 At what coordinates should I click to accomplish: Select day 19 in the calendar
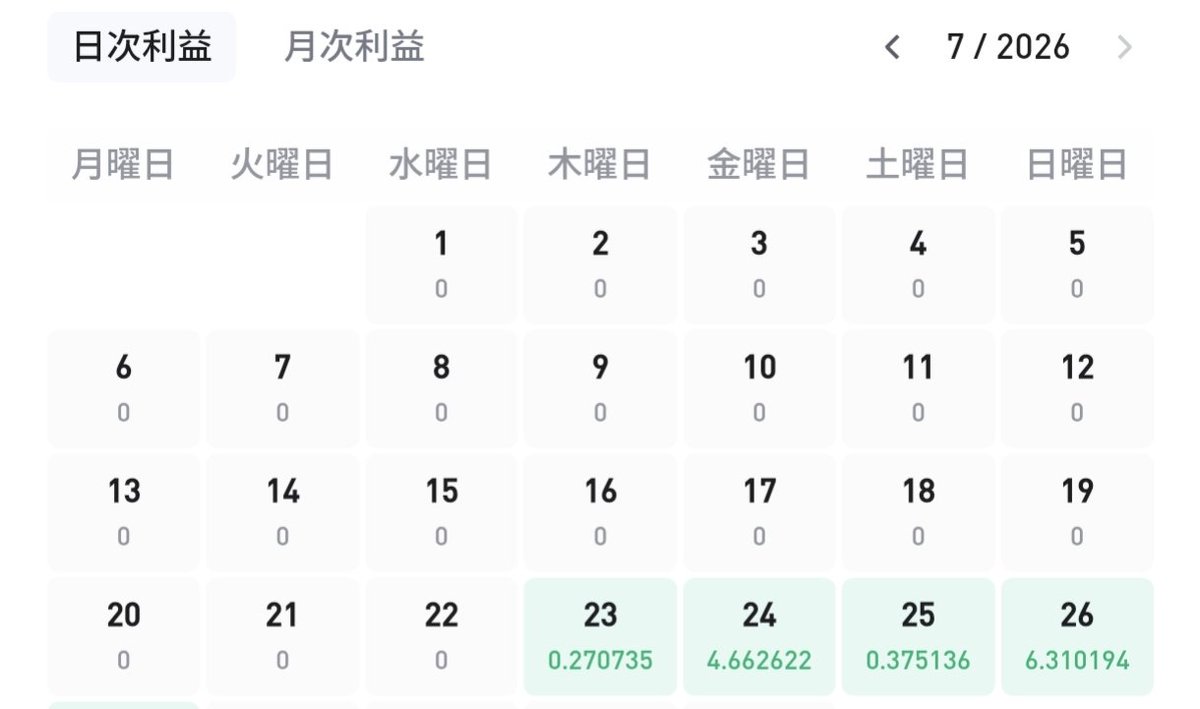tap(1077, 513)
